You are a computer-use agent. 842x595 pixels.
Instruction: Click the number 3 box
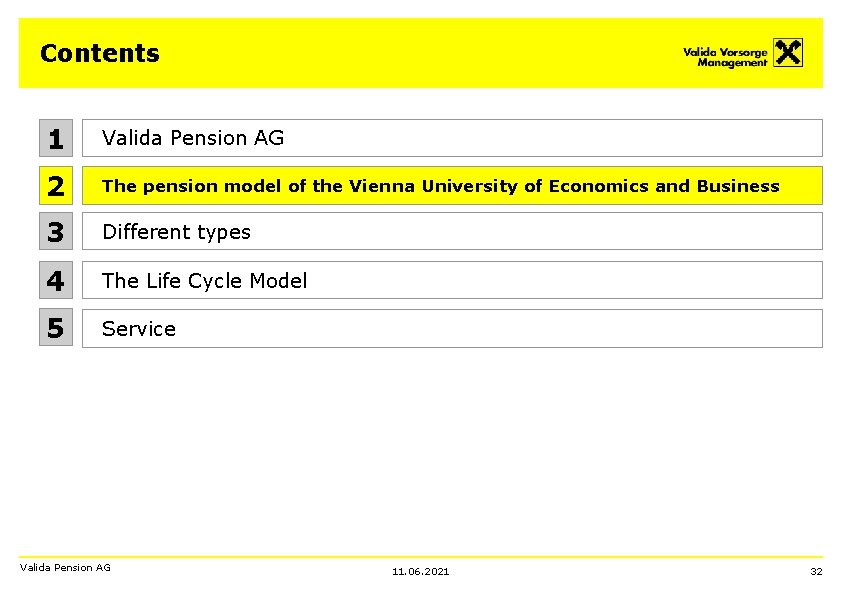[x=56, y=231]
